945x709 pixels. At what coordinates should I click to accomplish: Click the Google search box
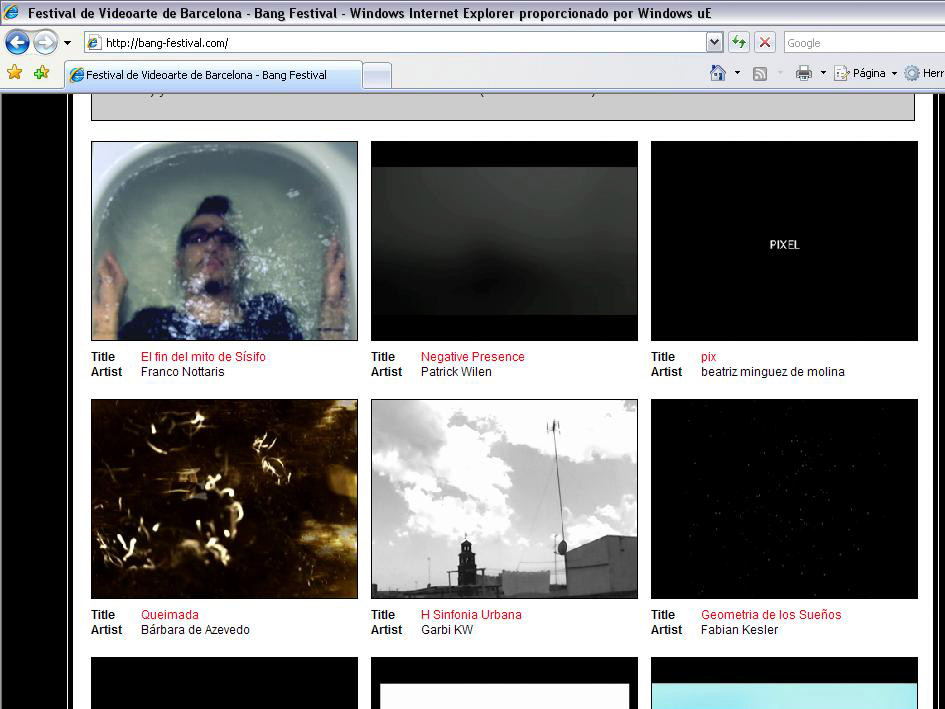point(864,43)
